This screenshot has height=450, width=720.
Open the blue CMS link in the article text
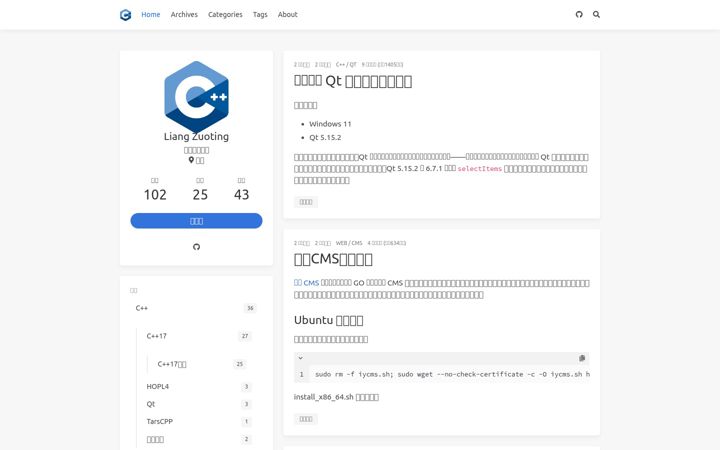tap(306, 283)
